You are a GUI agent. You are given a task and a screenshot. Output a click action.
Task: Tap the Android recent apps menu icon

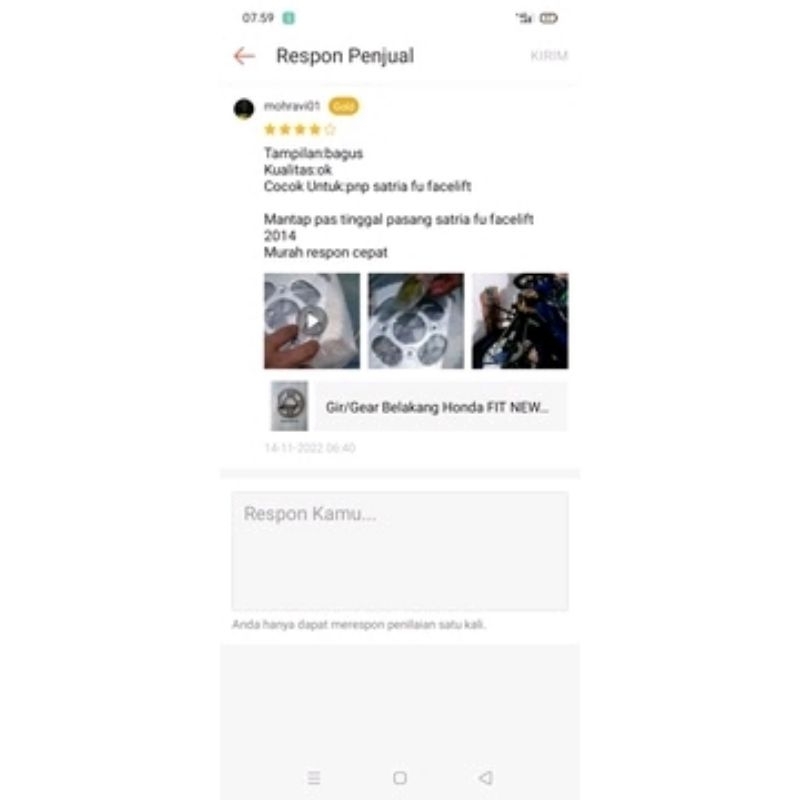314,778
